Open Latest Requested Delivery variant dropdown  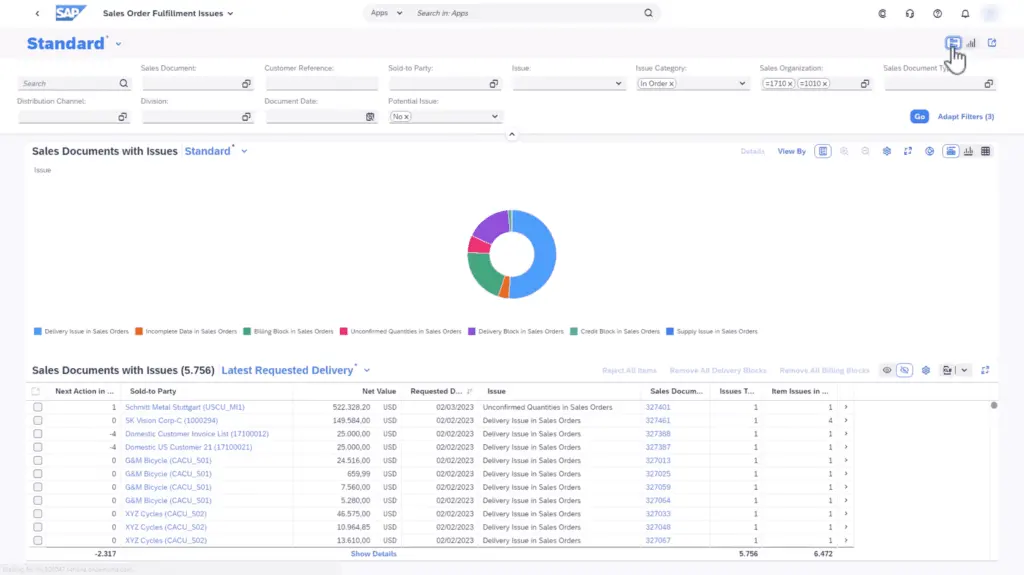[x=367, y=370]
